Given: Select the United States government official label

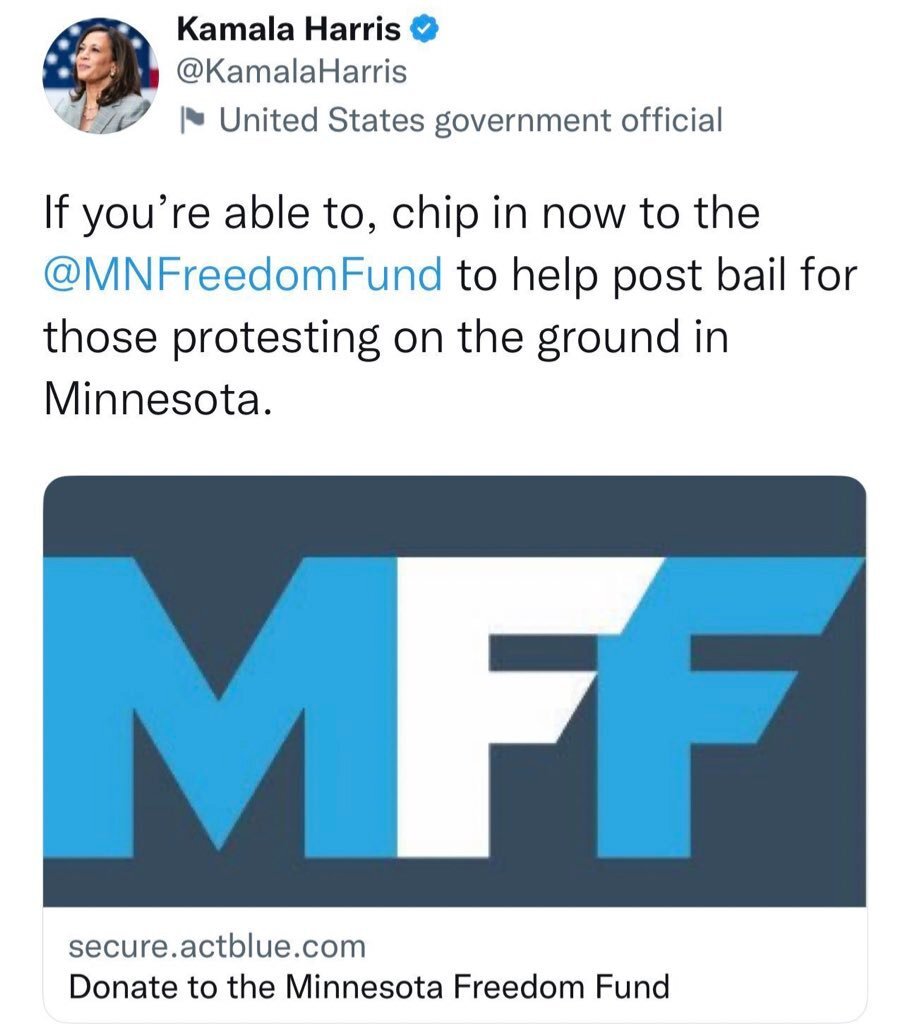Looking at the screenshot, I should pos(469,121).
